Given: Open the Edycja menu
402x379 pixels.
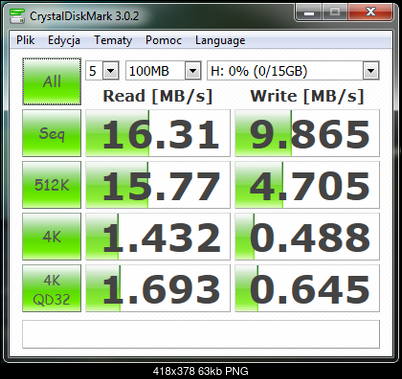Looking at the screenshot, I should click(64, 40).
